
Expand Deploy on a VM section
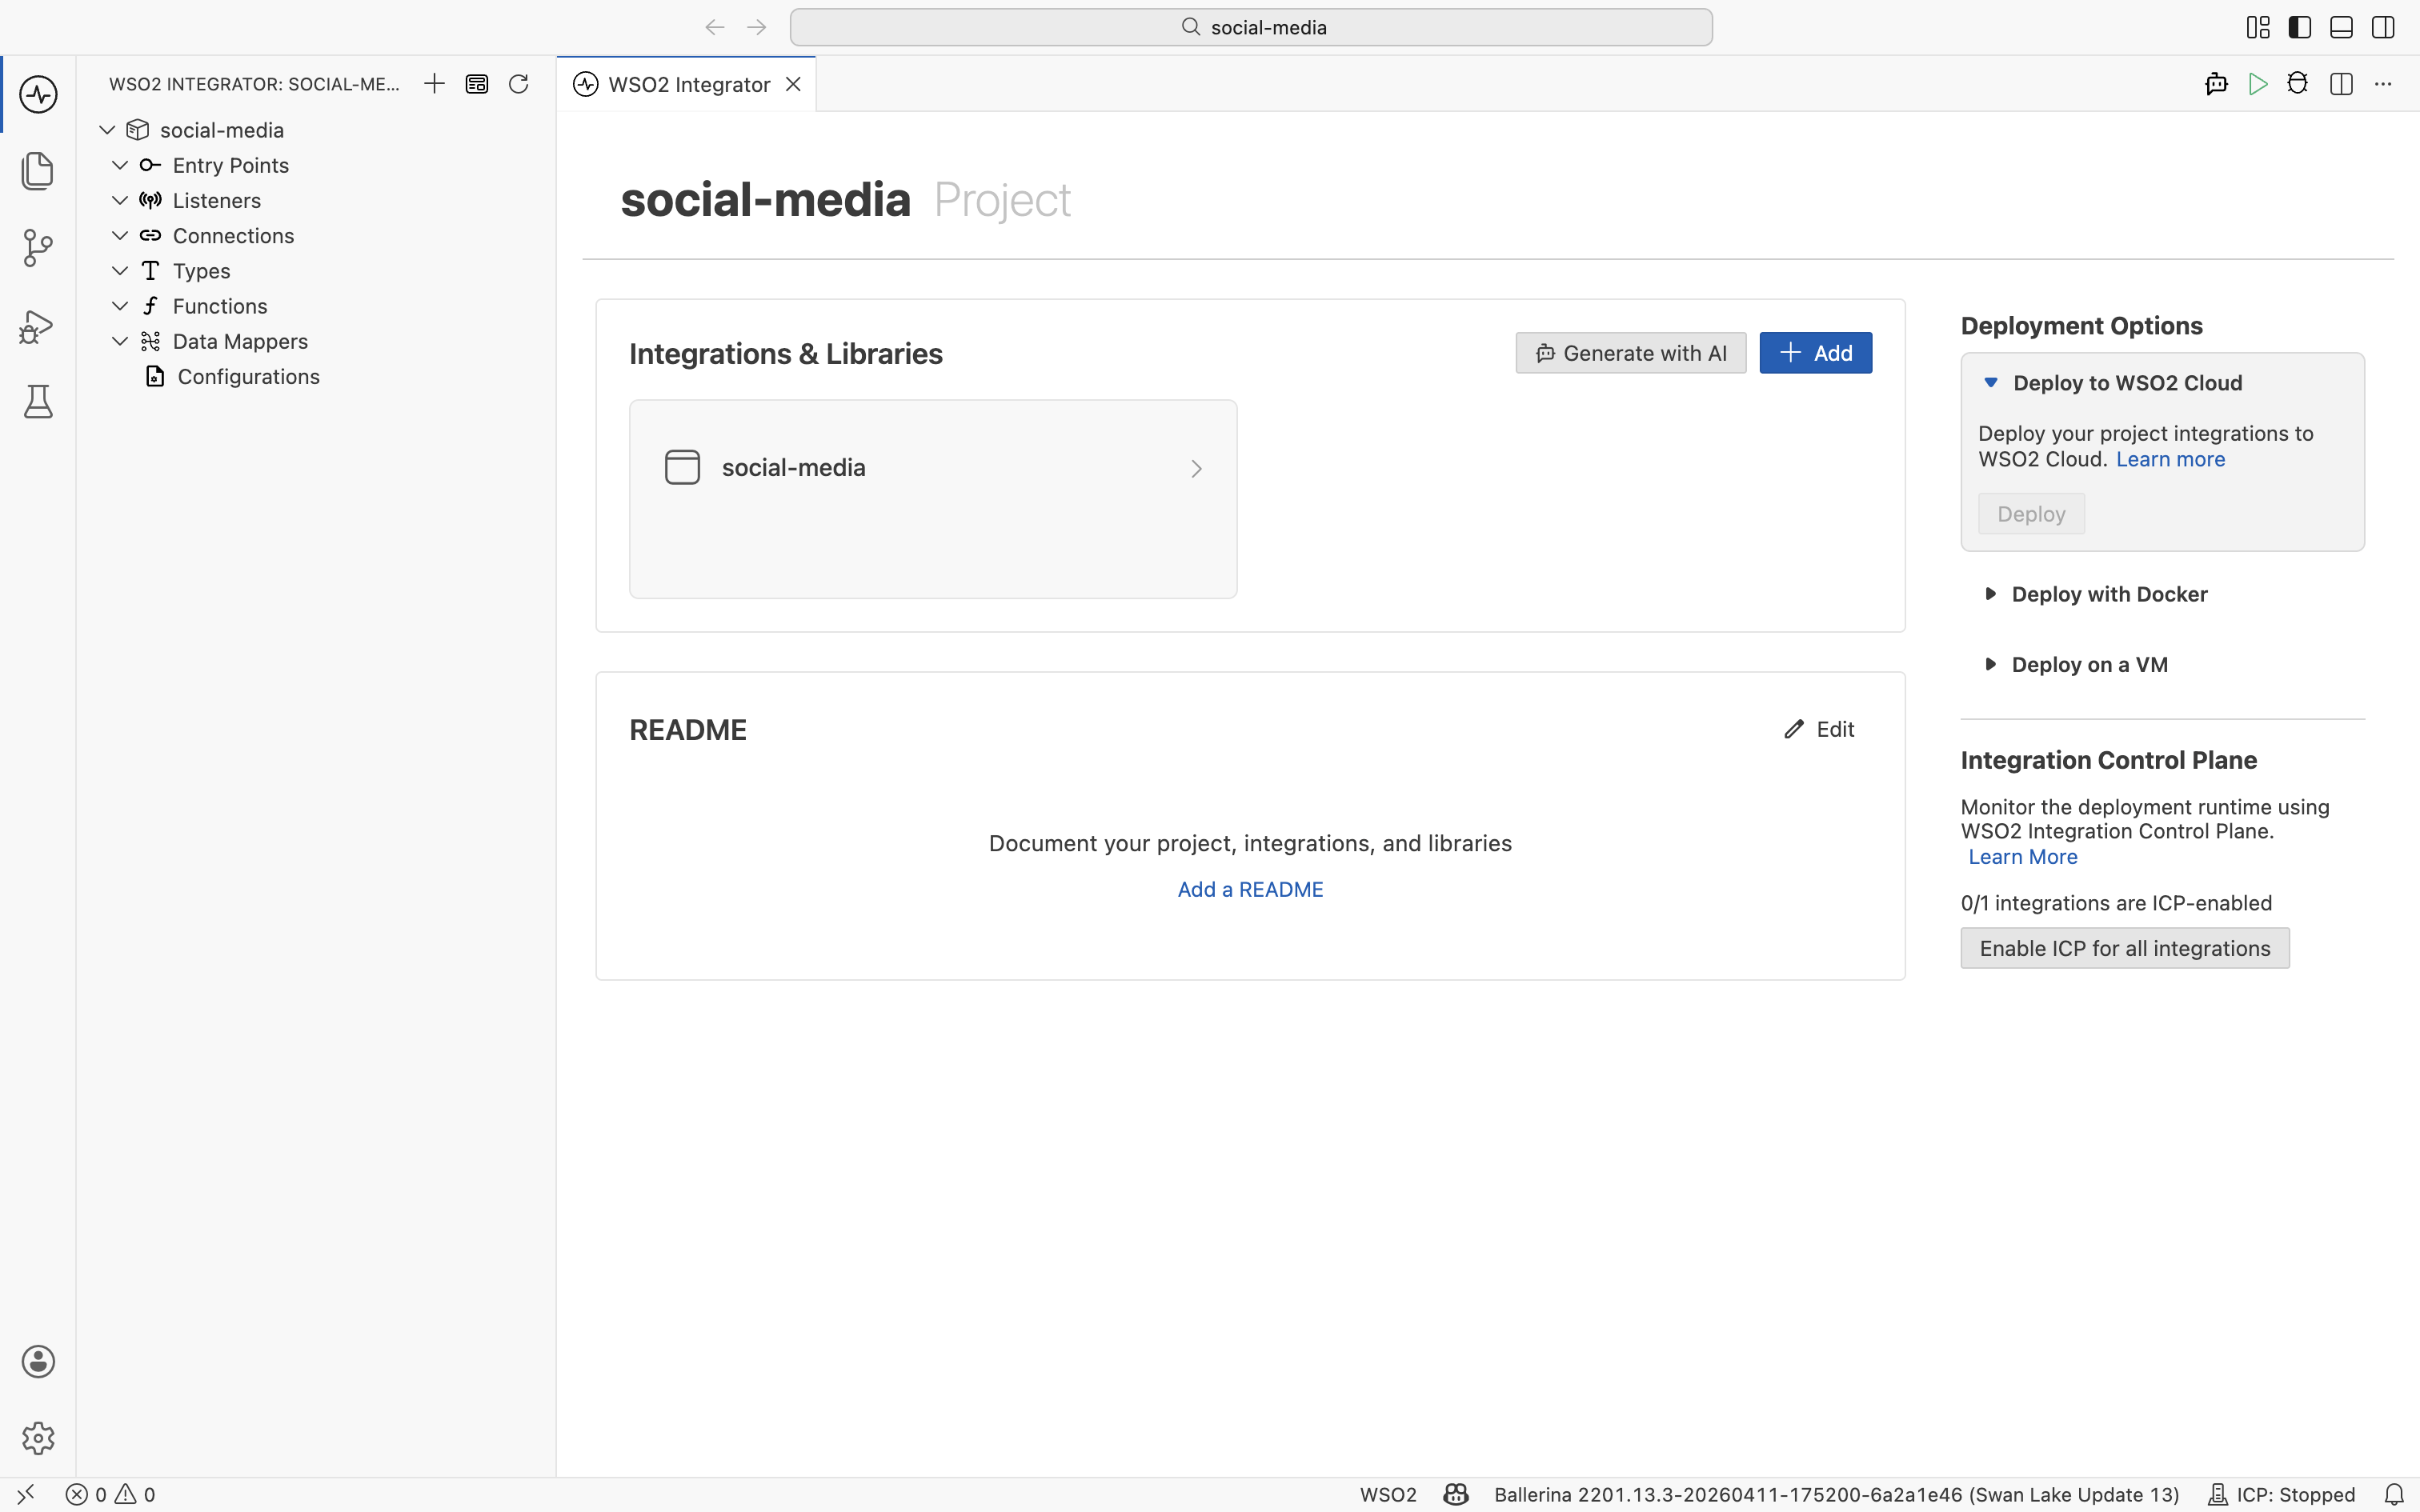tap(2075, 665)
